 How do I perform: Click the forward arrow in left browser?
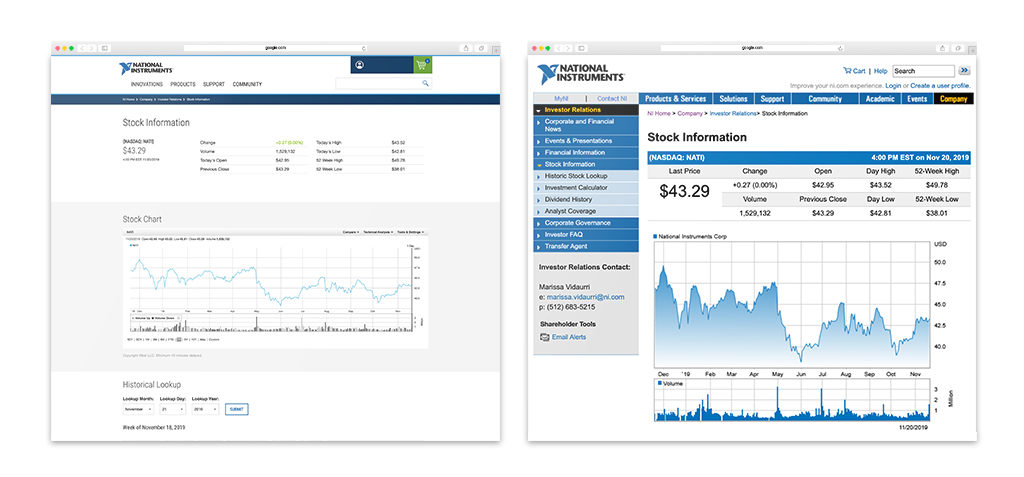point(92,48)
